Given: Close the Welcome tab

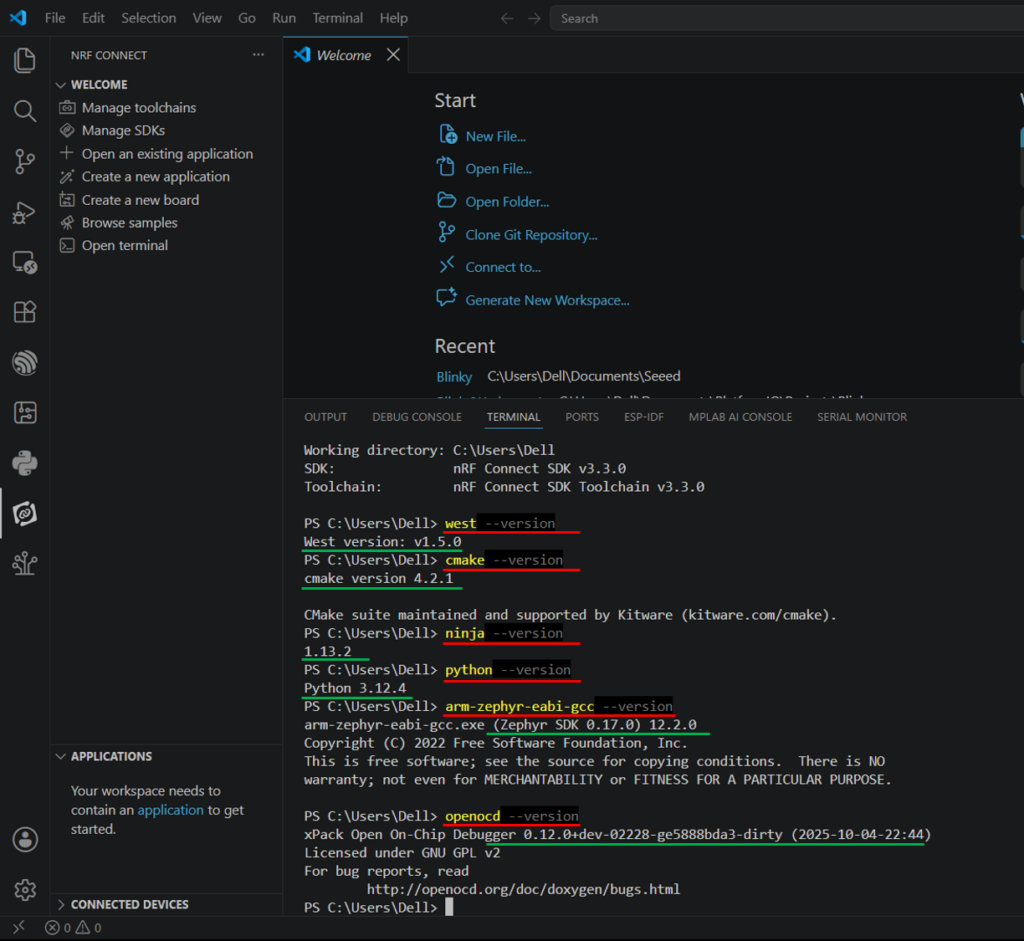Looking at the screenshot, I should pos(393,55).
